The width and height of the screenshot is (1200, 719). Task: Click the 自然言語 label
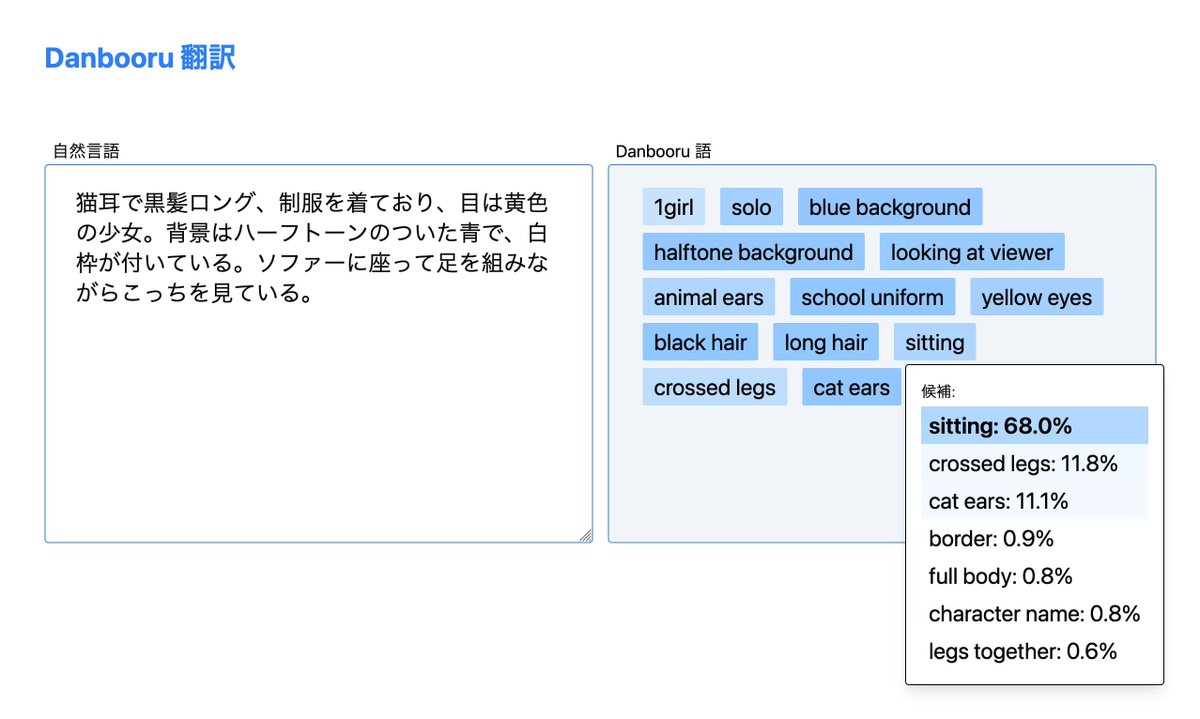click(86, 151)
